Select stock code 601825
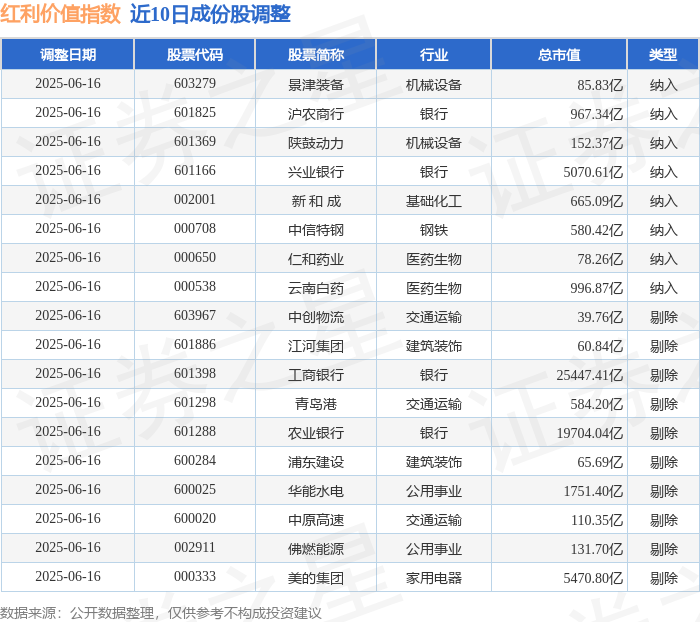 [x=195, y=113]
